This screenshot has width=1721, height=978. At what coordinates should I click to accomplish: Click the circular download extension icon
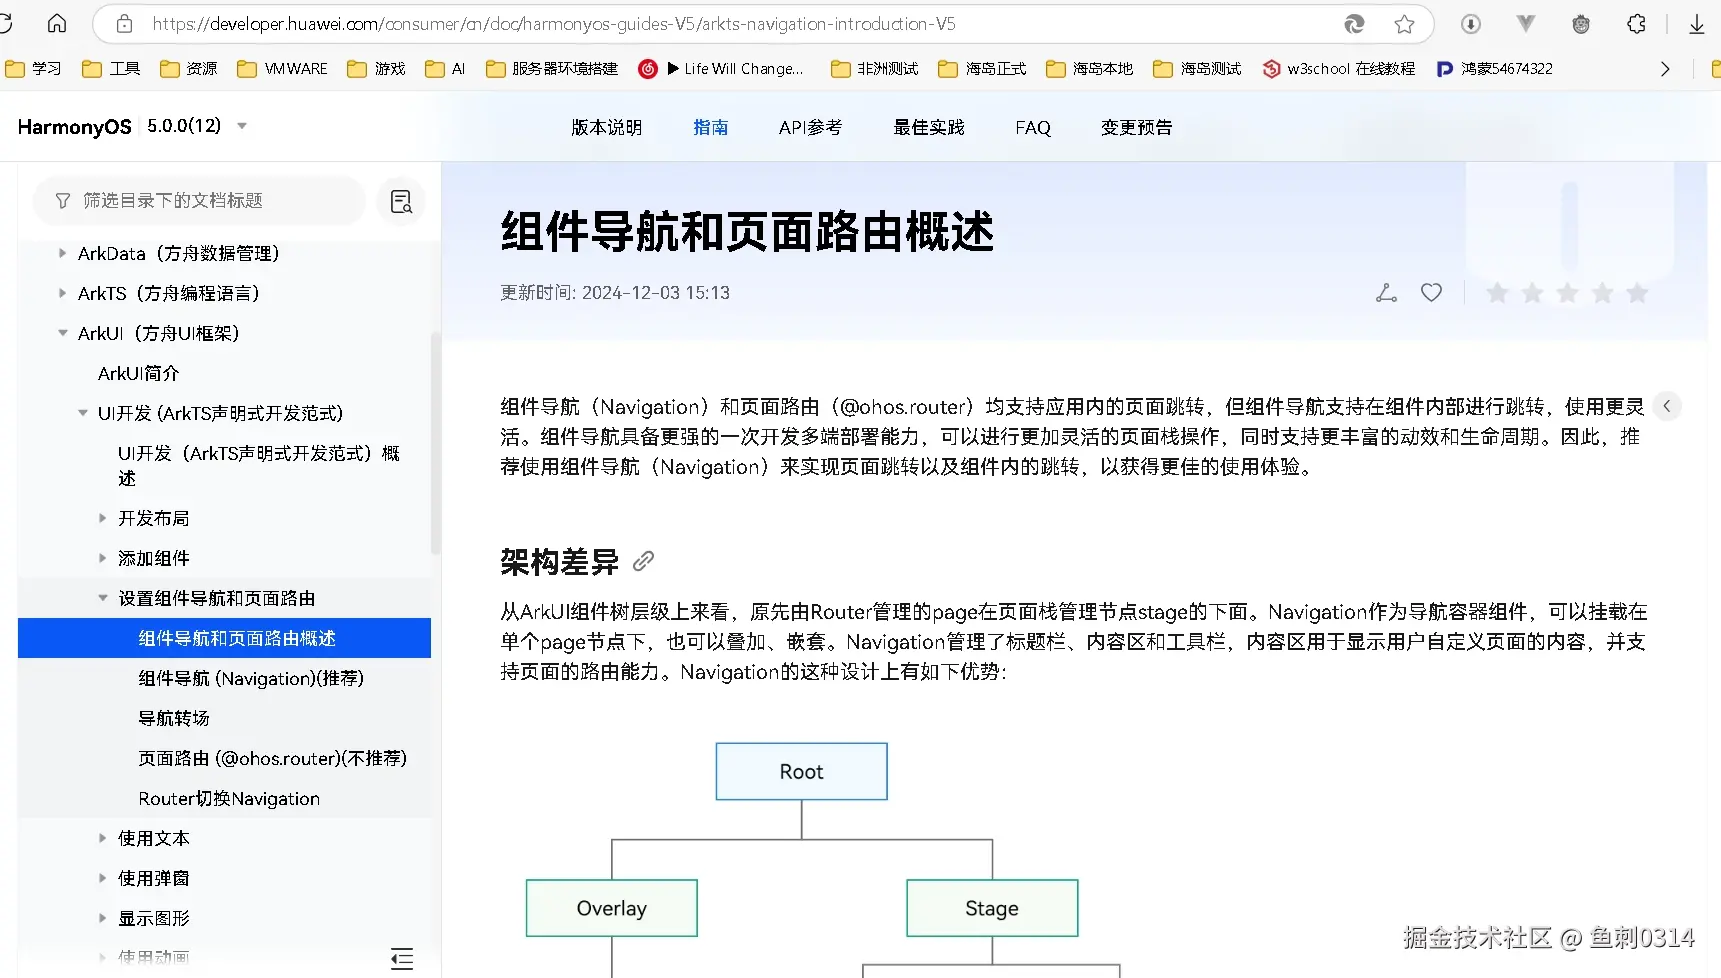1470,24
